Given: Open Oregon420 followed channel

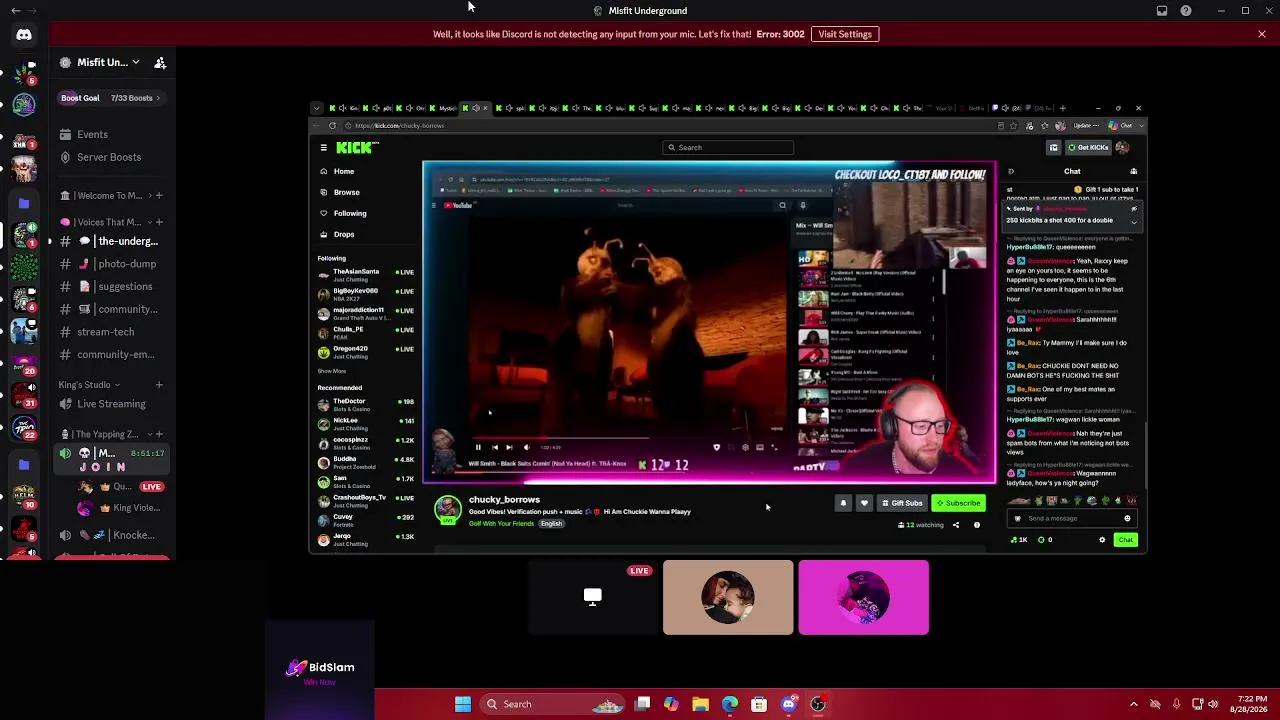Looking at the screenshot, I should (365, 352).
